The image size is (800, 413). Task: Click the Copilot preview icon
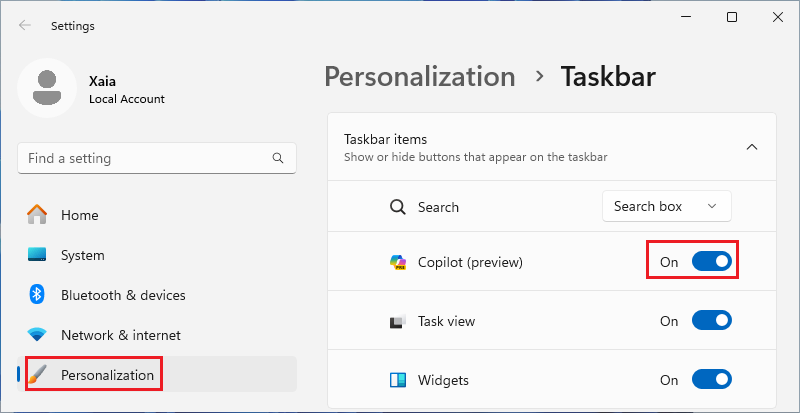coord(398,263)
